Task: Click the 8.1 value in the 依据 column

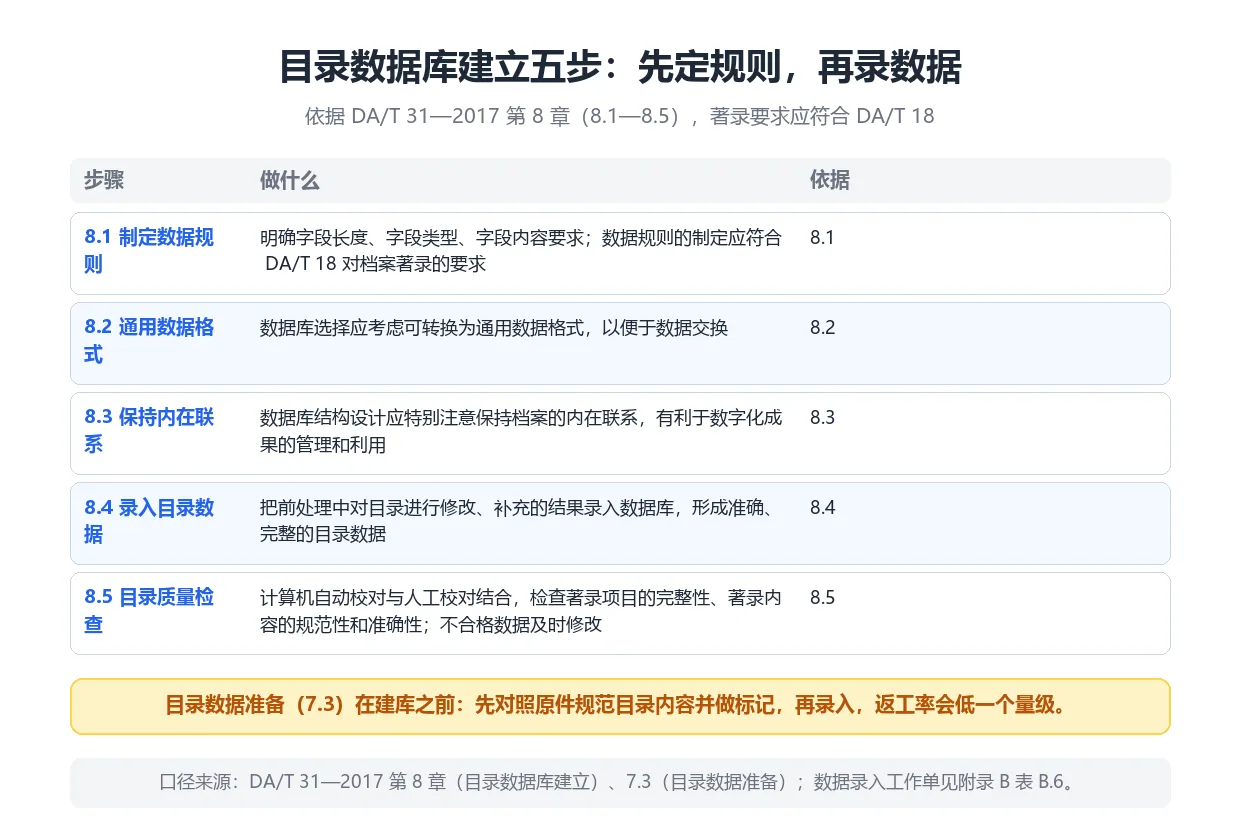Action: click(x=822, y=238)
